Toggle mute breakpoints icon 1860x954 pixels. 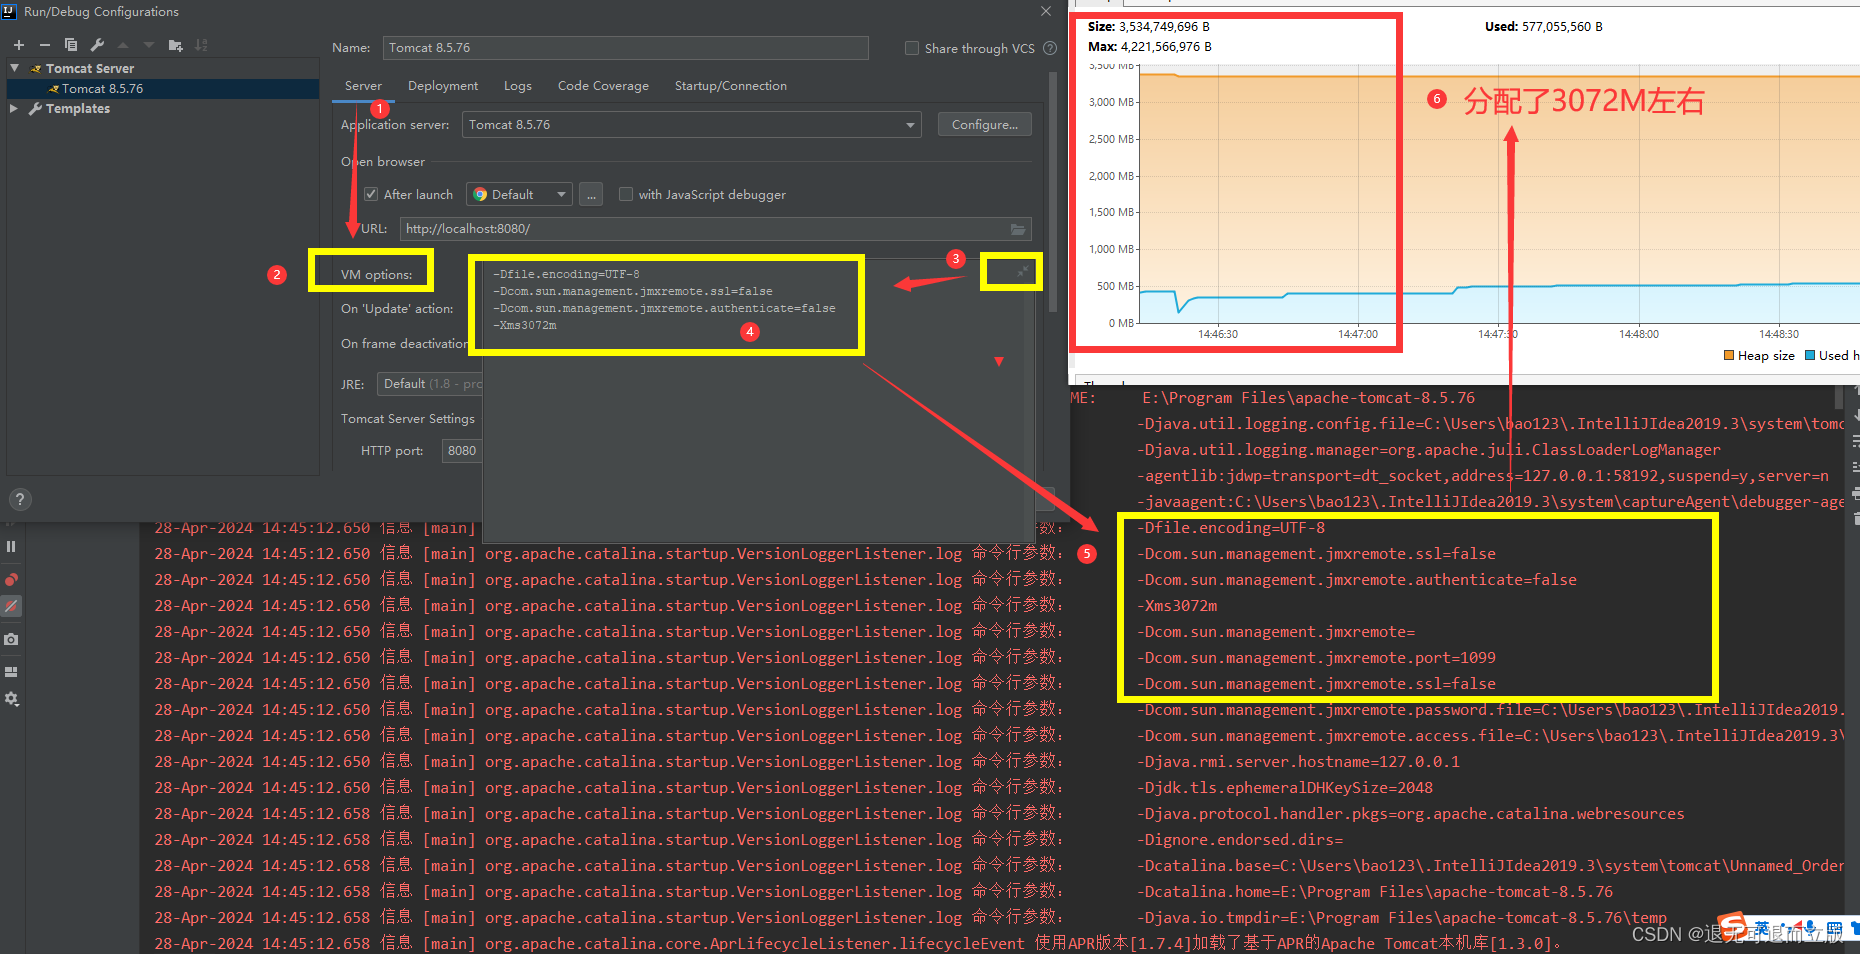click(x=11, y=606)
